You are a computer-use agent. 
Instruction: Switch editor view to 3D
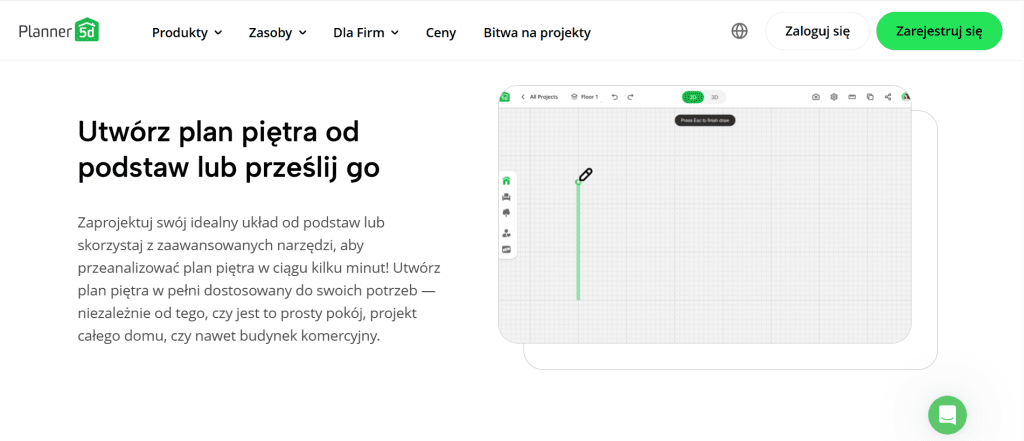(714, 97)
